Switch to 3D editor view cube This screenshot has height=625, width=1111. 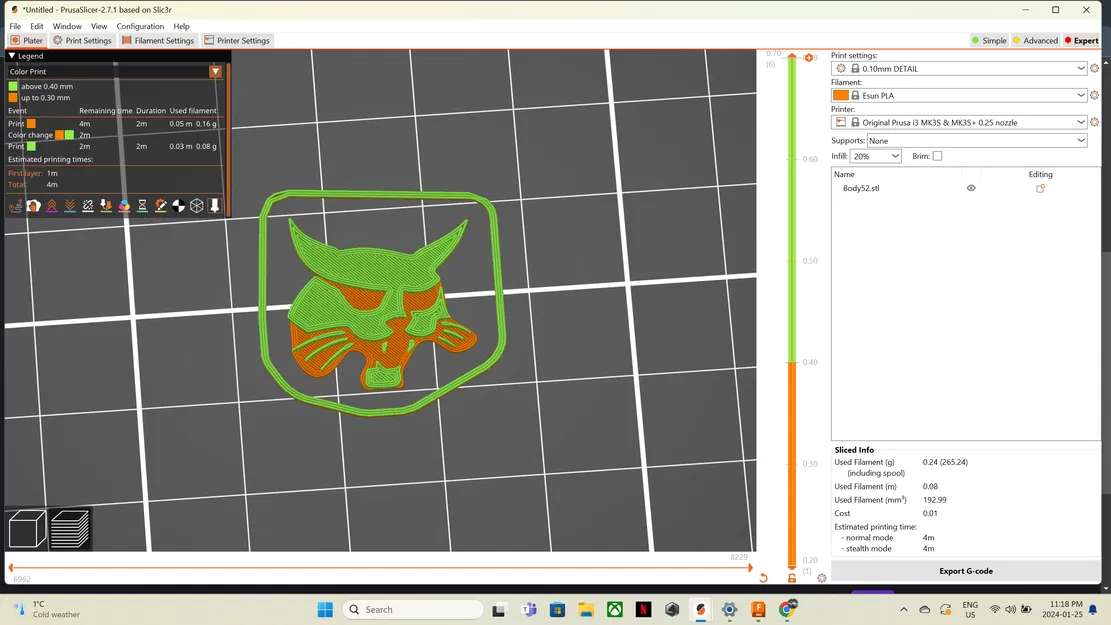pyautogui.click(x=27, y=529)
